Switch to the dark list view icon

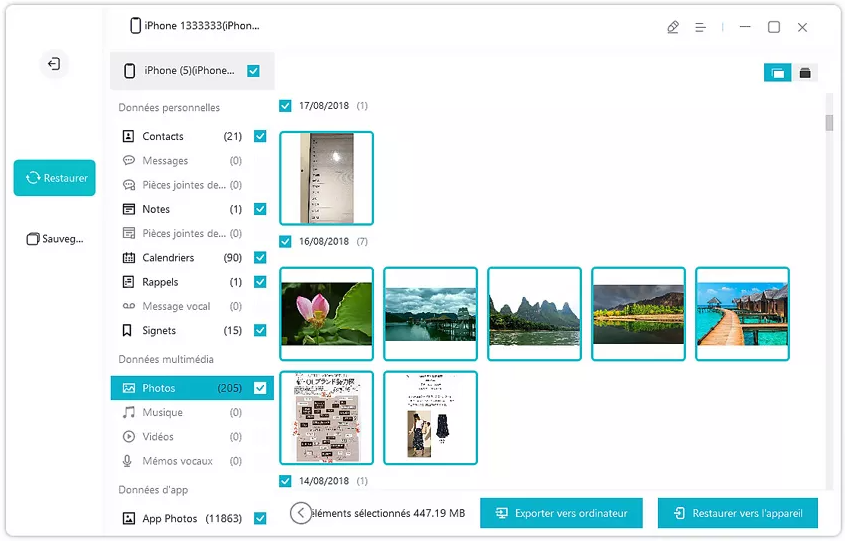point(804,73)
